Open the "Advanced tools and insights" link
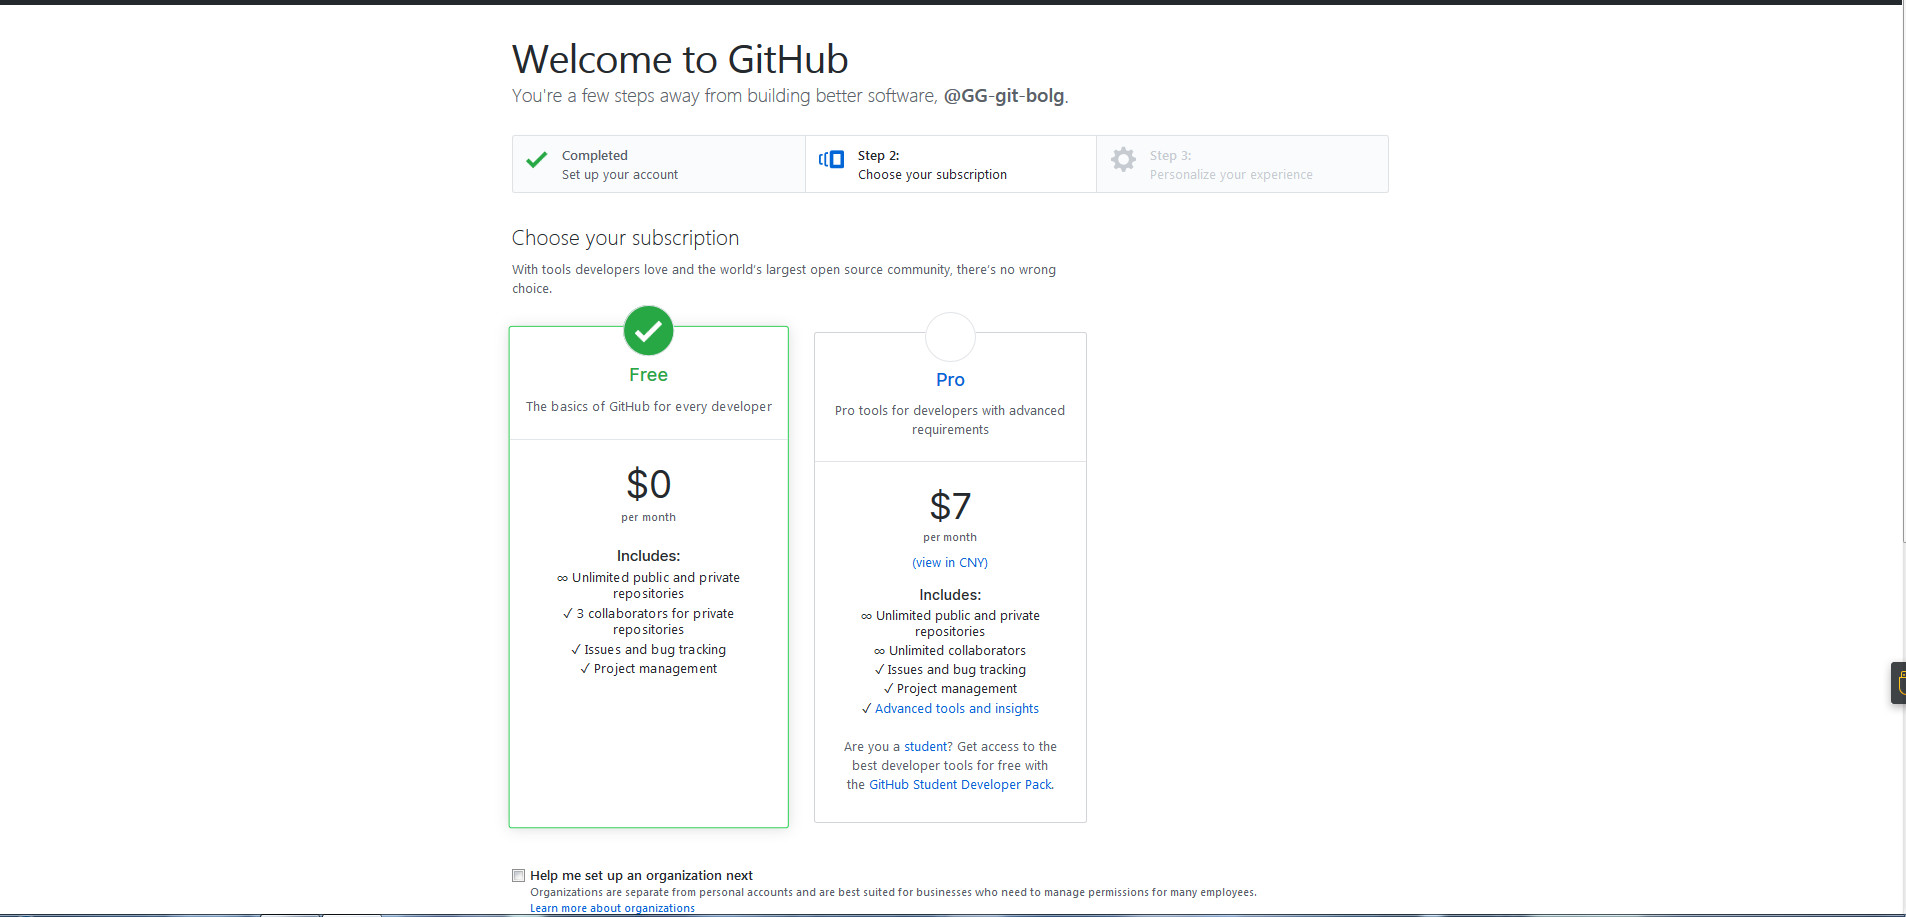Screen dimensions: 1906x917 click(x=956, y=709)
